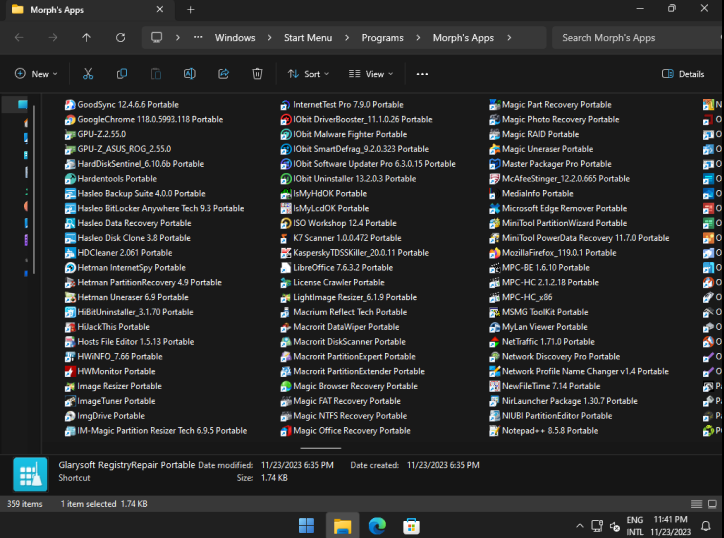Click the Share icon in toolbar

223,74
